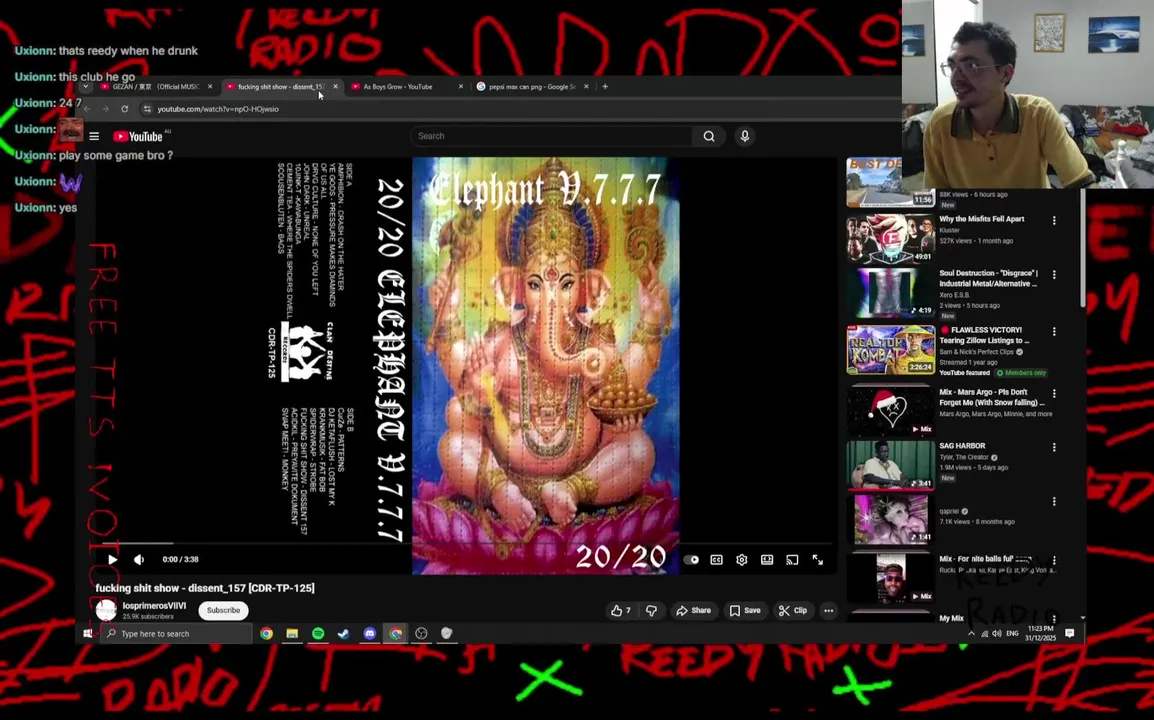Seek on the video progress bar
The image size is (1154, 720).
click(467, 543)
